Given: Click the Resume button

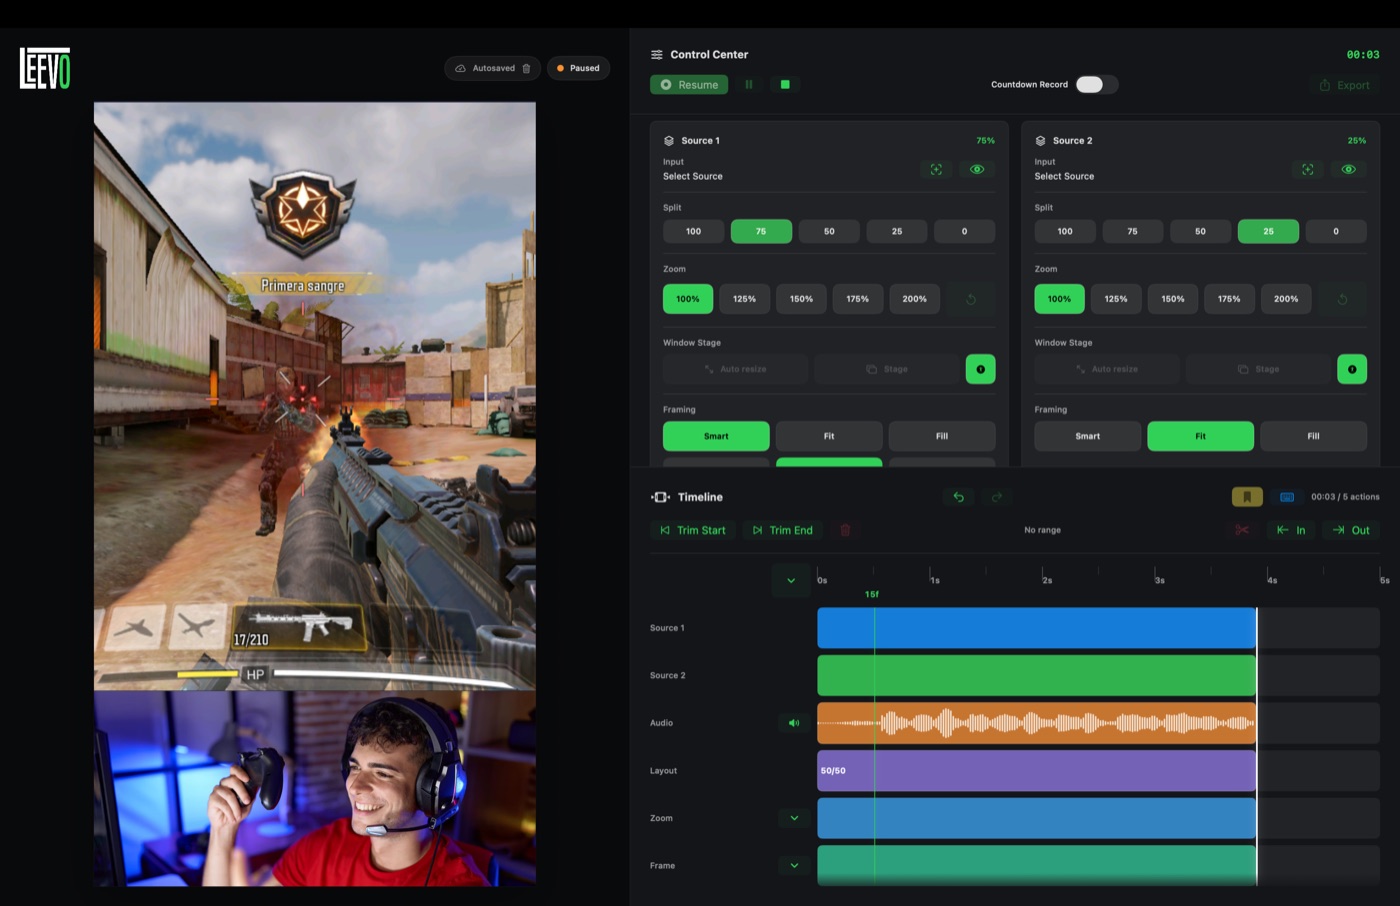Looking at the screenshot, I should (689, 85).
